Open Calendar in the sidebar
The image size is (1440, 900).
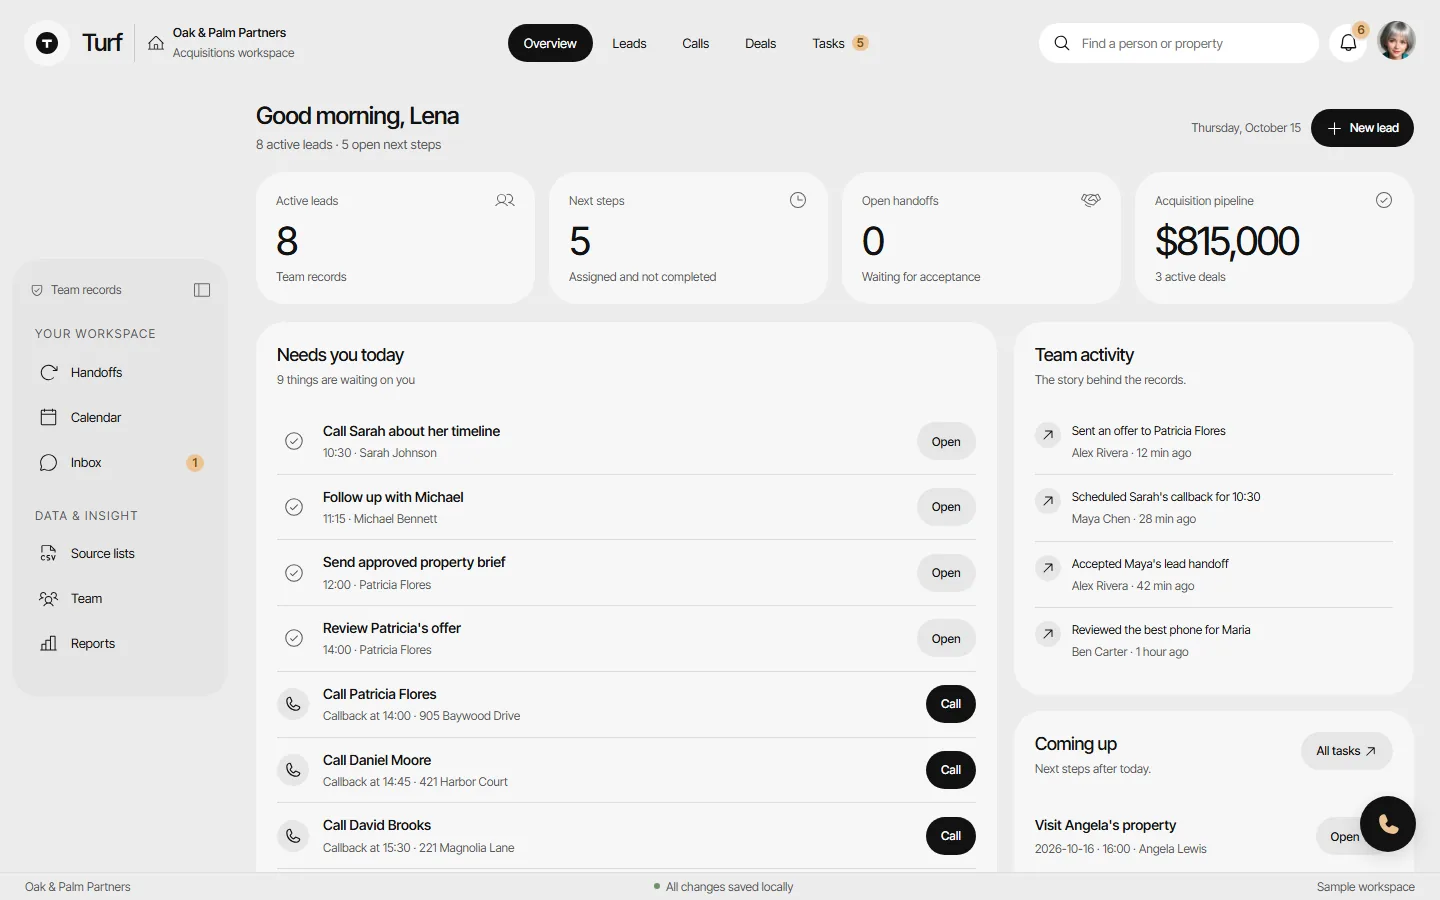[x=120, y=418]
